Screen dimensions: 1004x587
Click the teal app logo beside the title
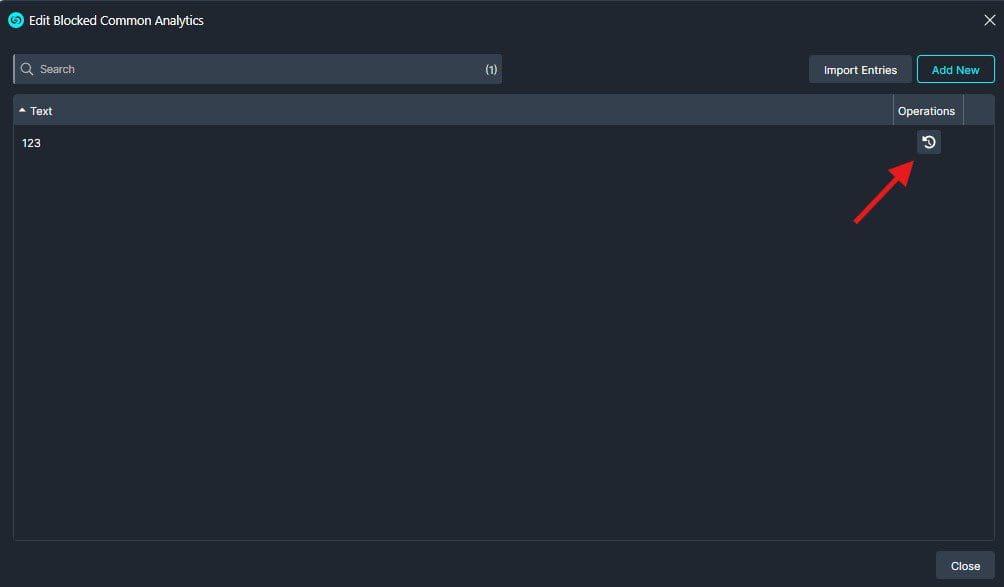[x=16, y=20]
